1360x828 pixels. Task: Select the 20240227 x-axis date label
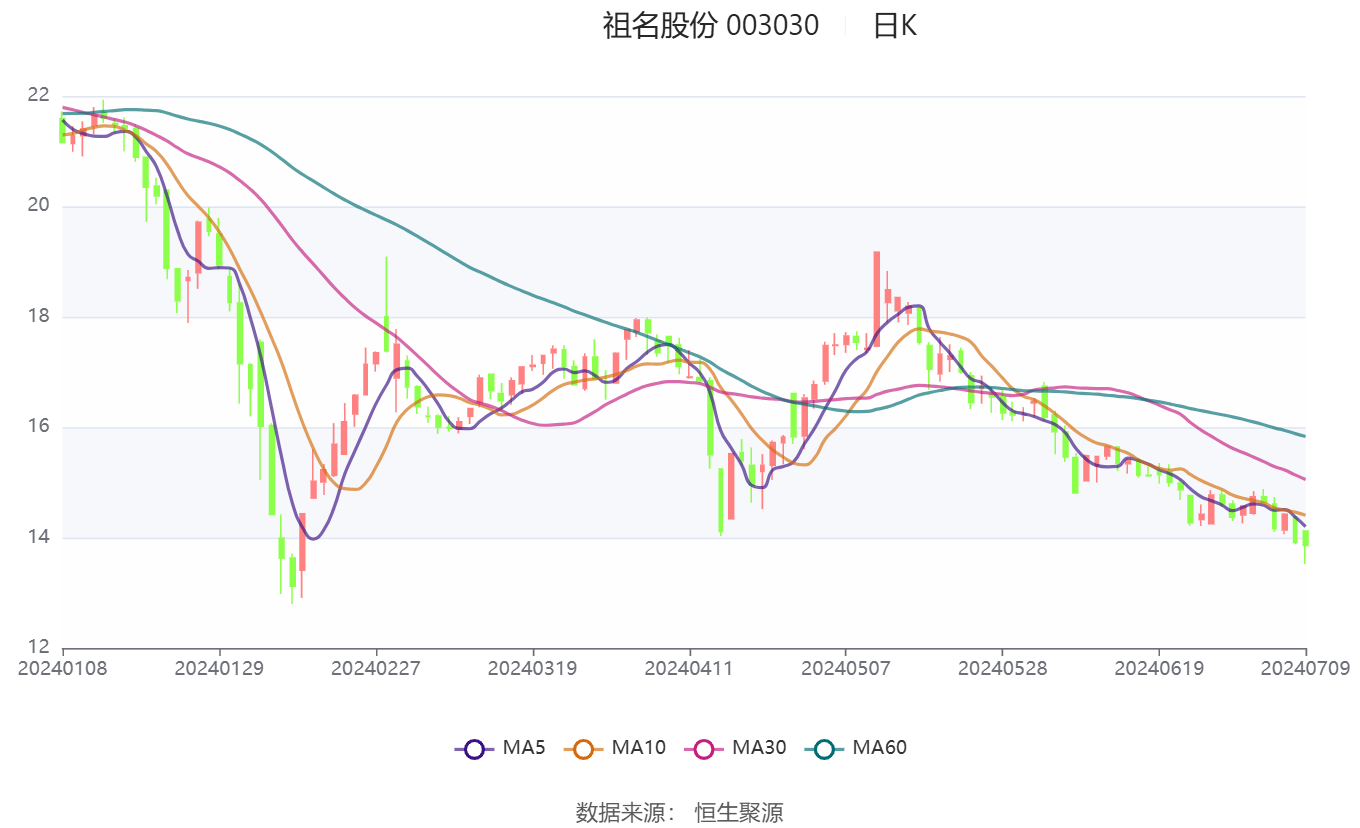pos(376,668)
